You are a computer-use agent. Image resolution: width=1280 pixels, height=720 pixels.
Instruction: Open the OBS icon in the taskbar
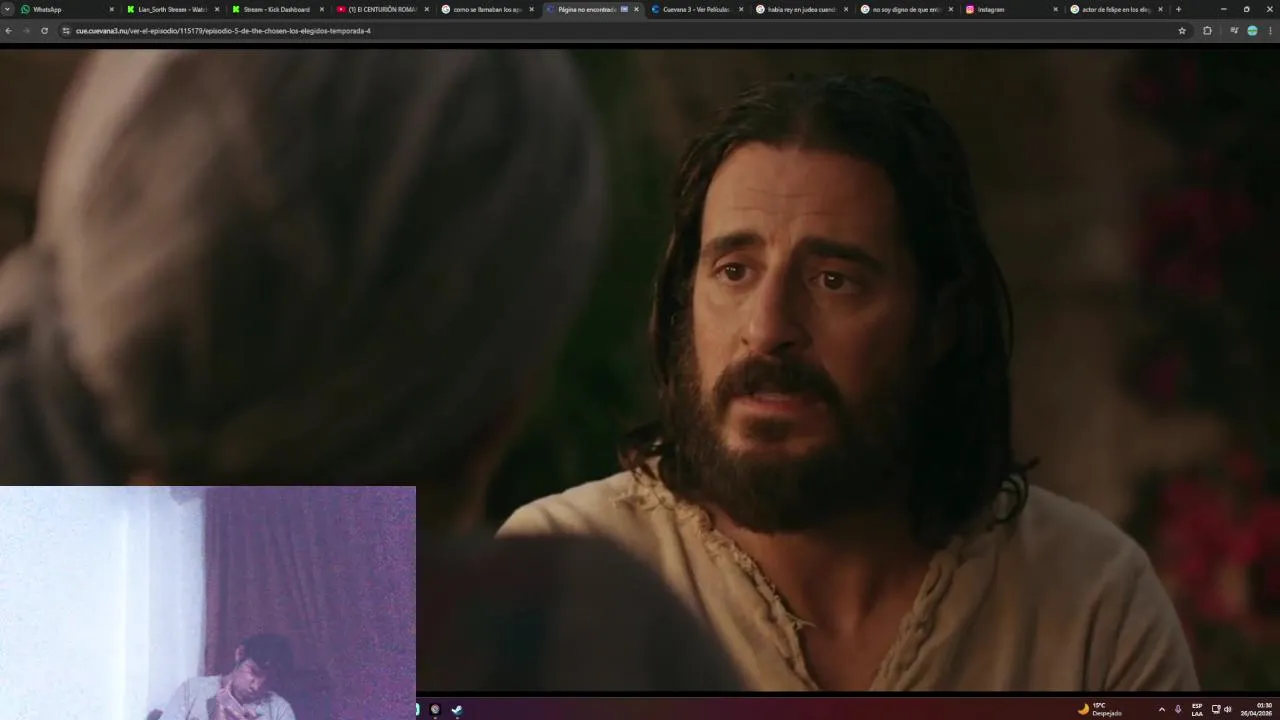click(435, 709)
